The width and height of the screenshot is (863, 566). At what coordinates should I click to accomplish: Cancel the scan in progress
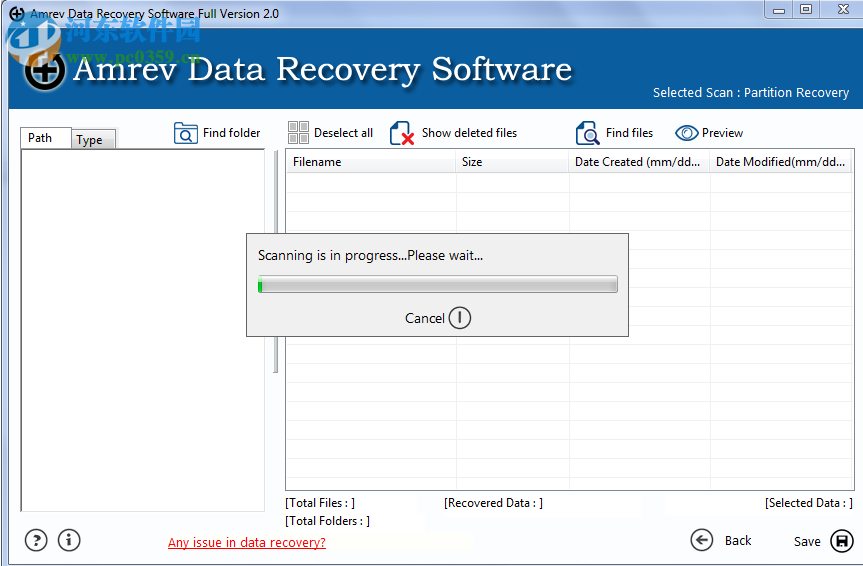[x=438, y=318]
